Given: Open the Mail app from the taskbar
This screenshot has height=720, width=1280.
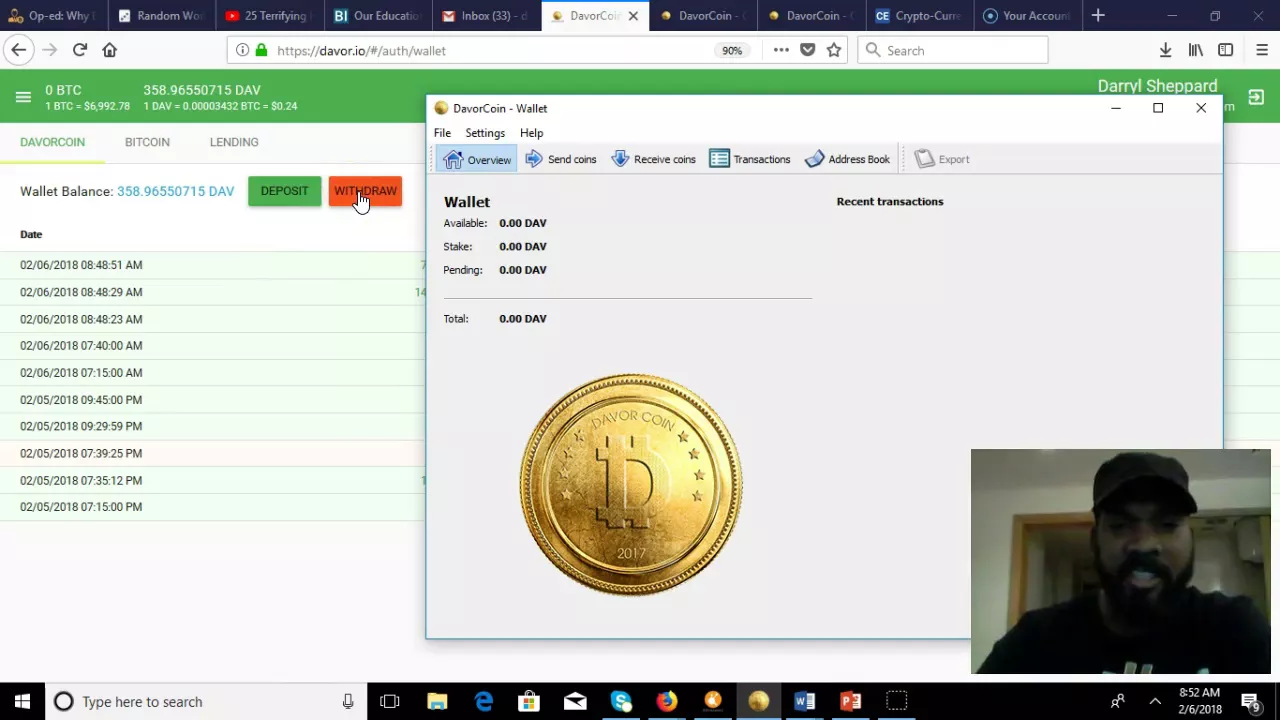Looking at the screenshot, I should click(575, 701).
